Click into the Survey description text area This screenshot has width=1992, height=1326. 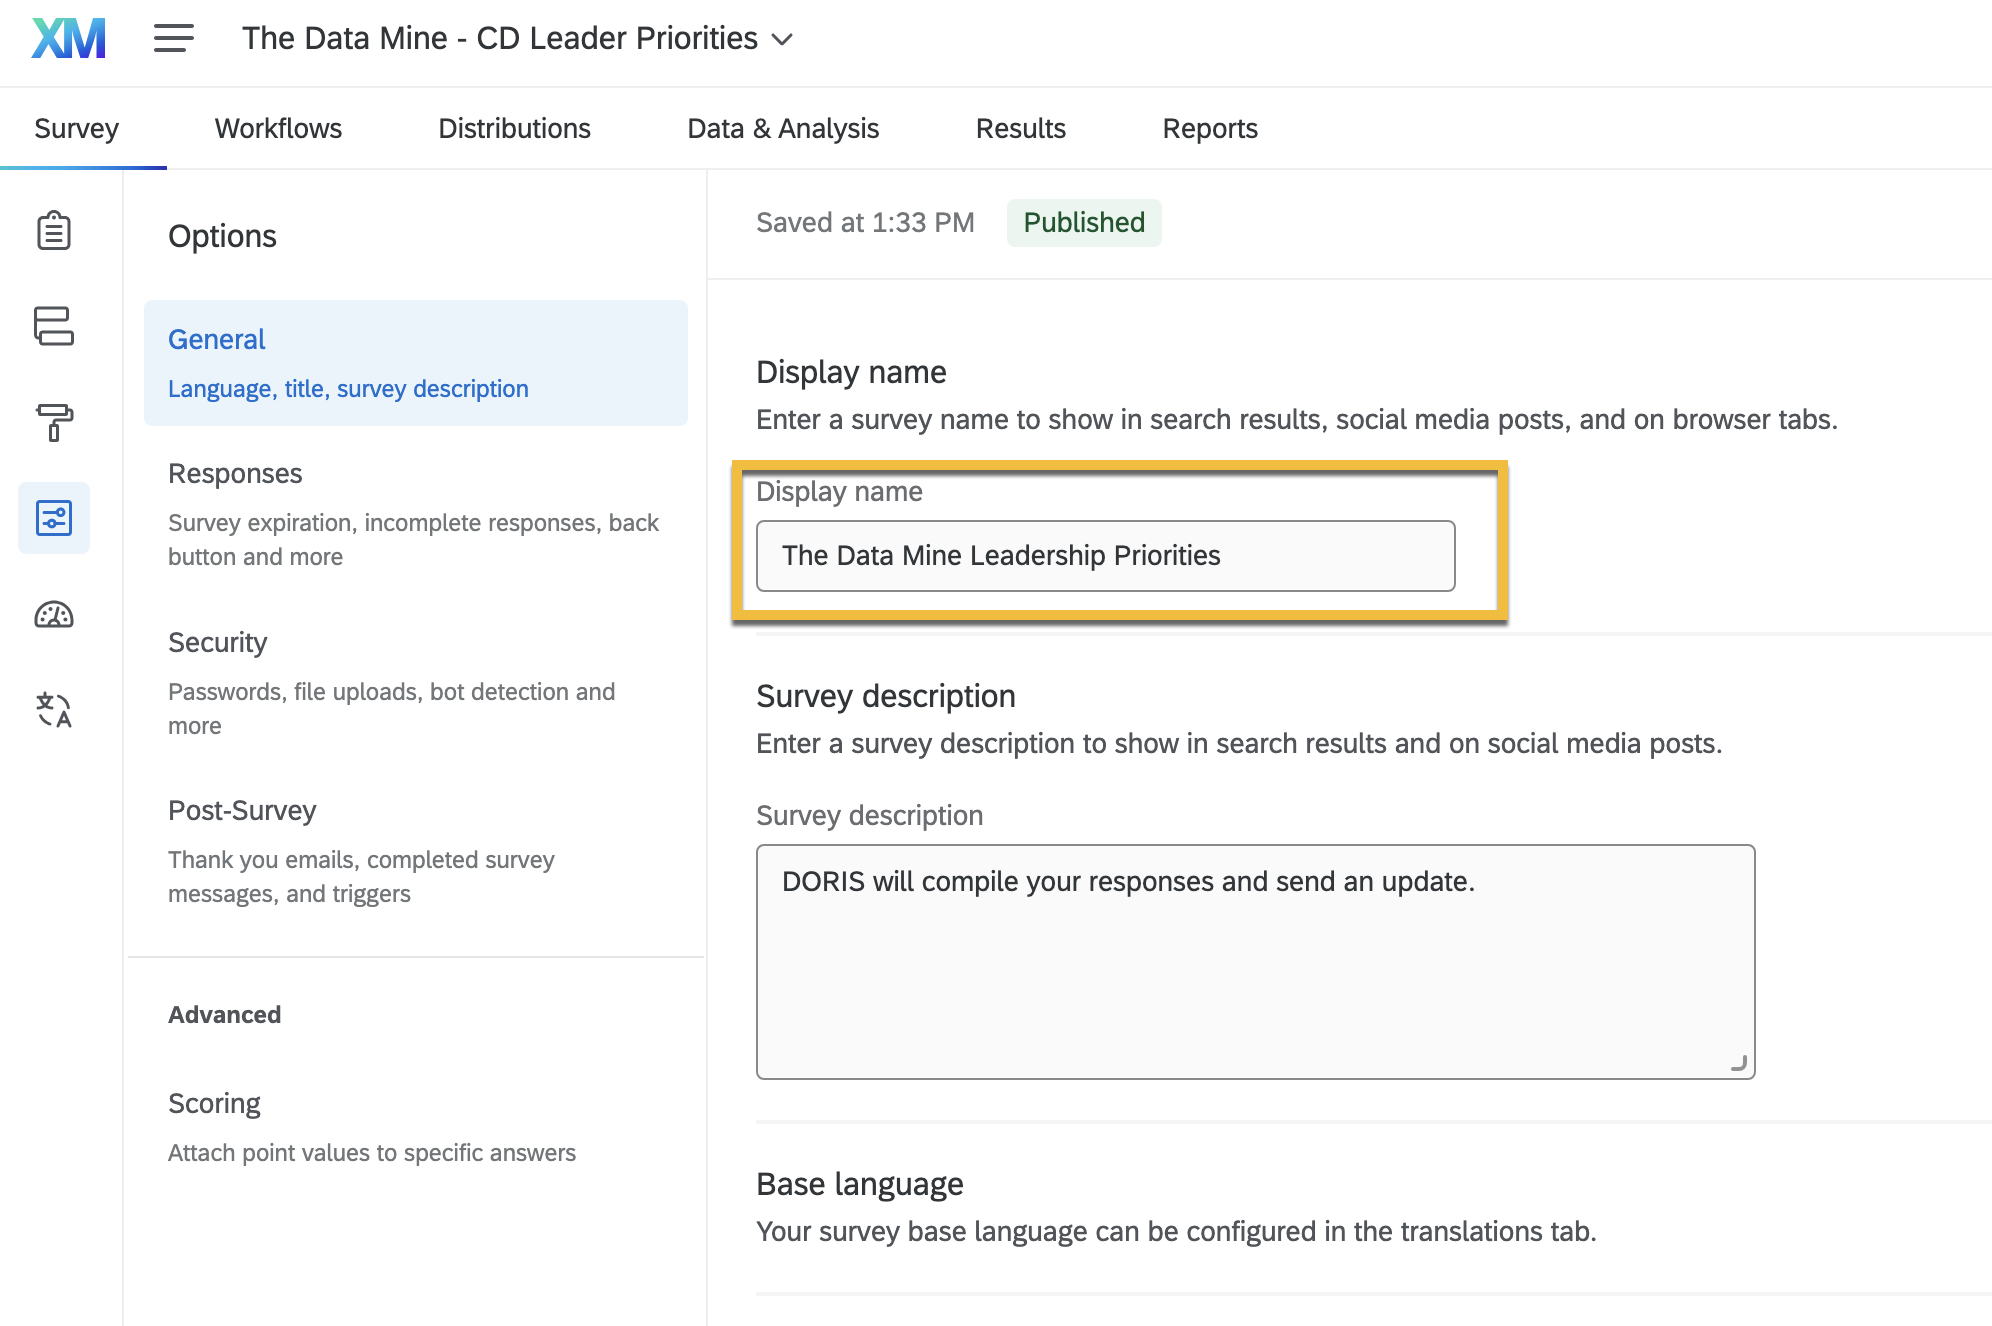pos(1255,962)
